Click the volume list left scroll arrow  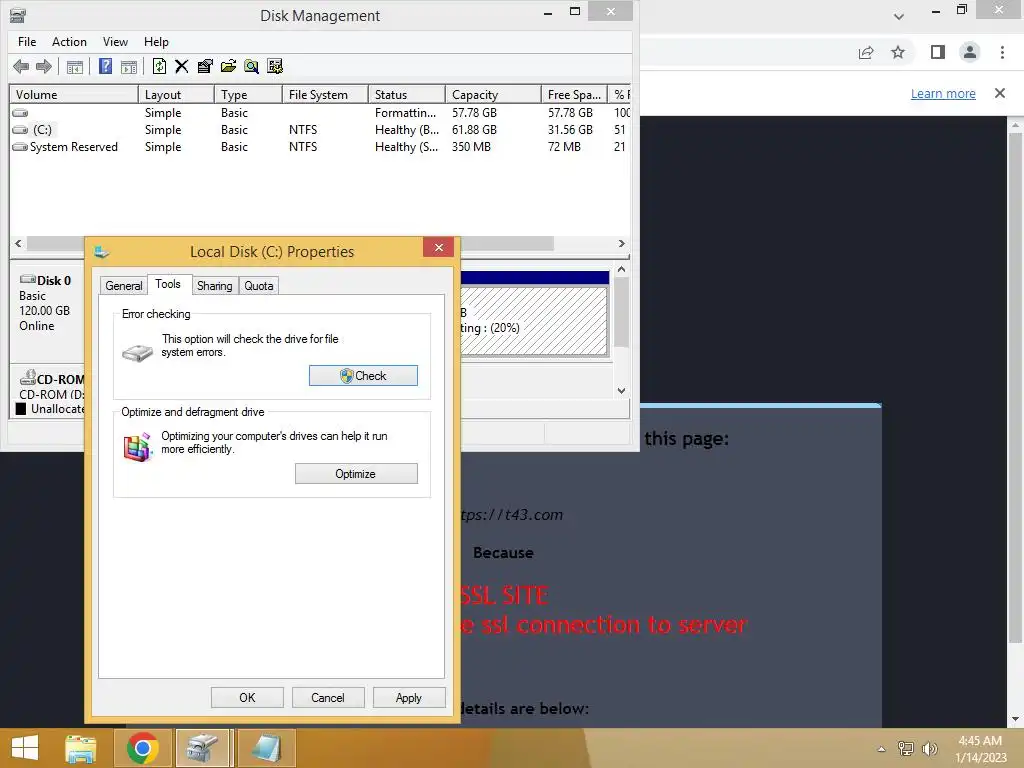[18, 244]
